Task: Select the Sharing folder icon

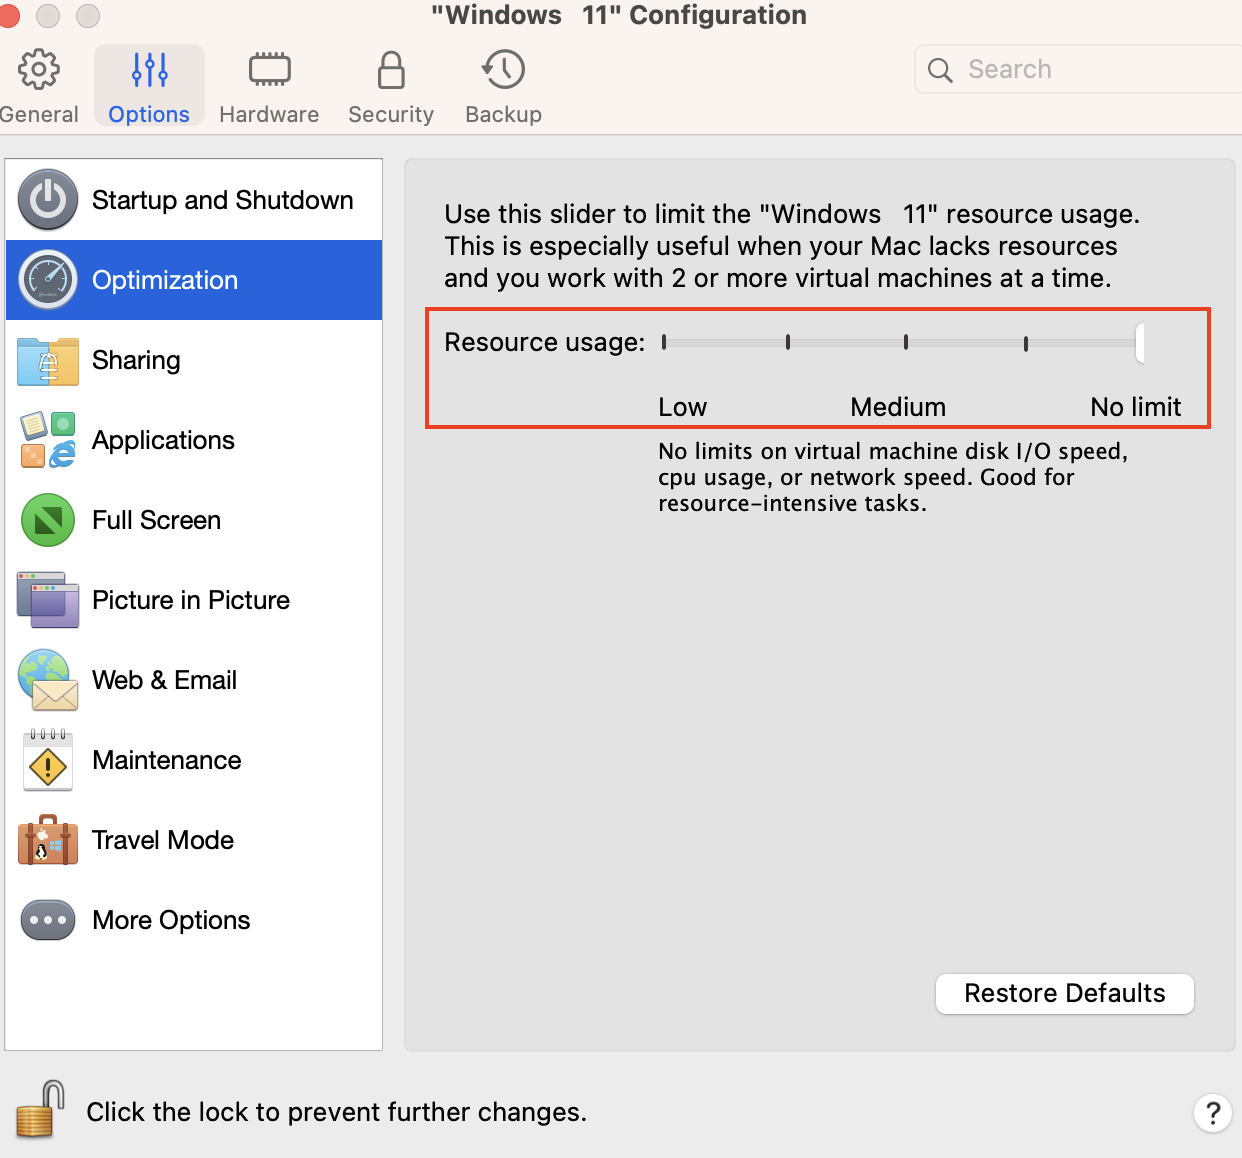Action: pyautogui.click(x=47, y=360)
